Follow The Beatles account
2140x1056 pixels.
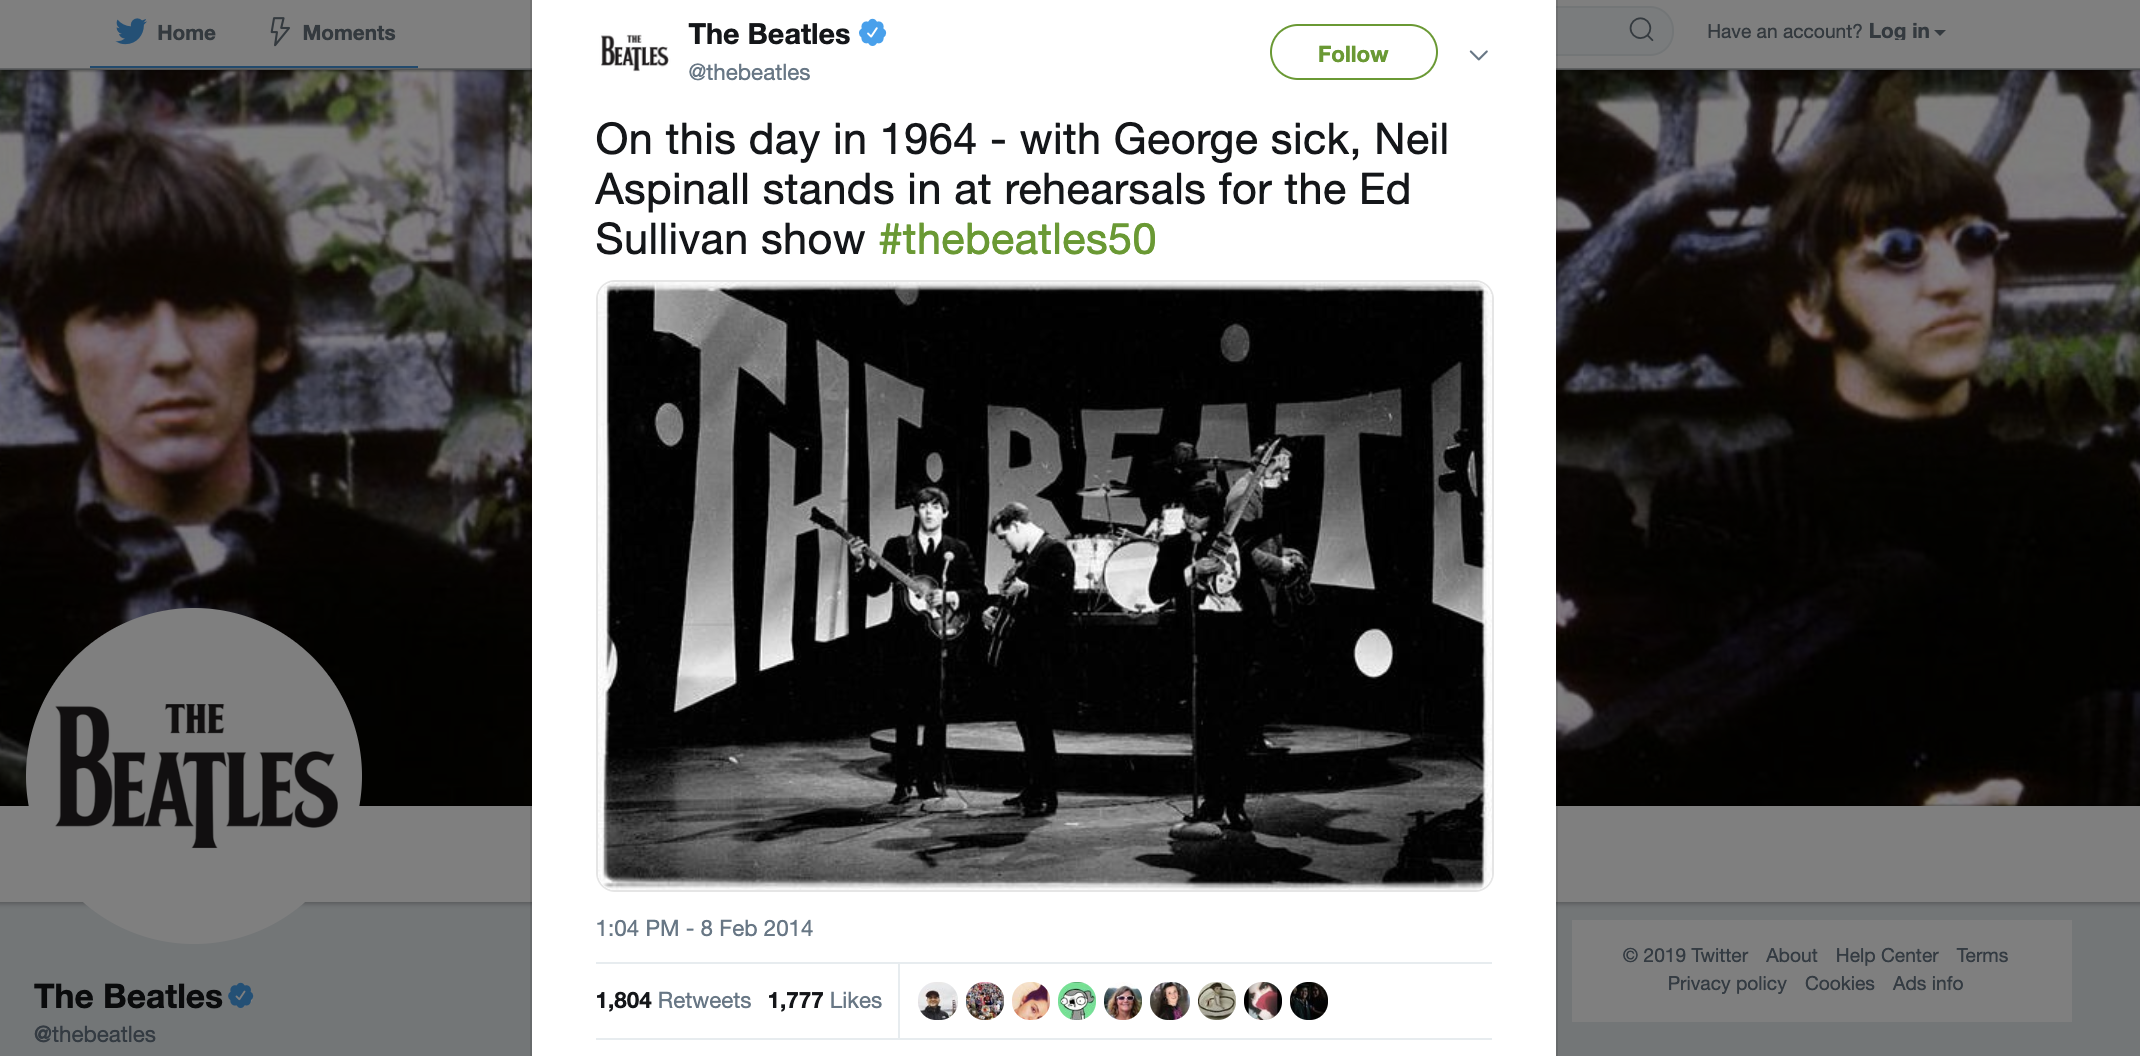[1352, 53]
